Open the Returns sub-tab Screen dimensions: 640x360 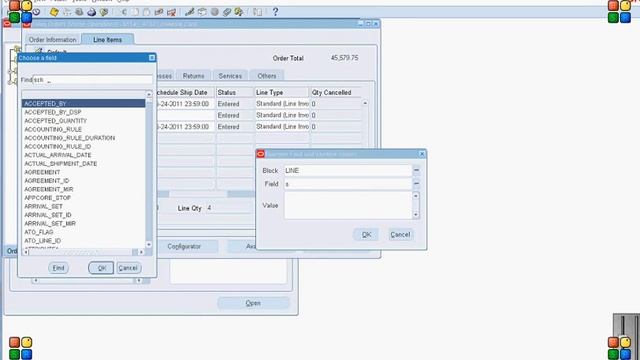pyautogui.click(x=193, y=76)
